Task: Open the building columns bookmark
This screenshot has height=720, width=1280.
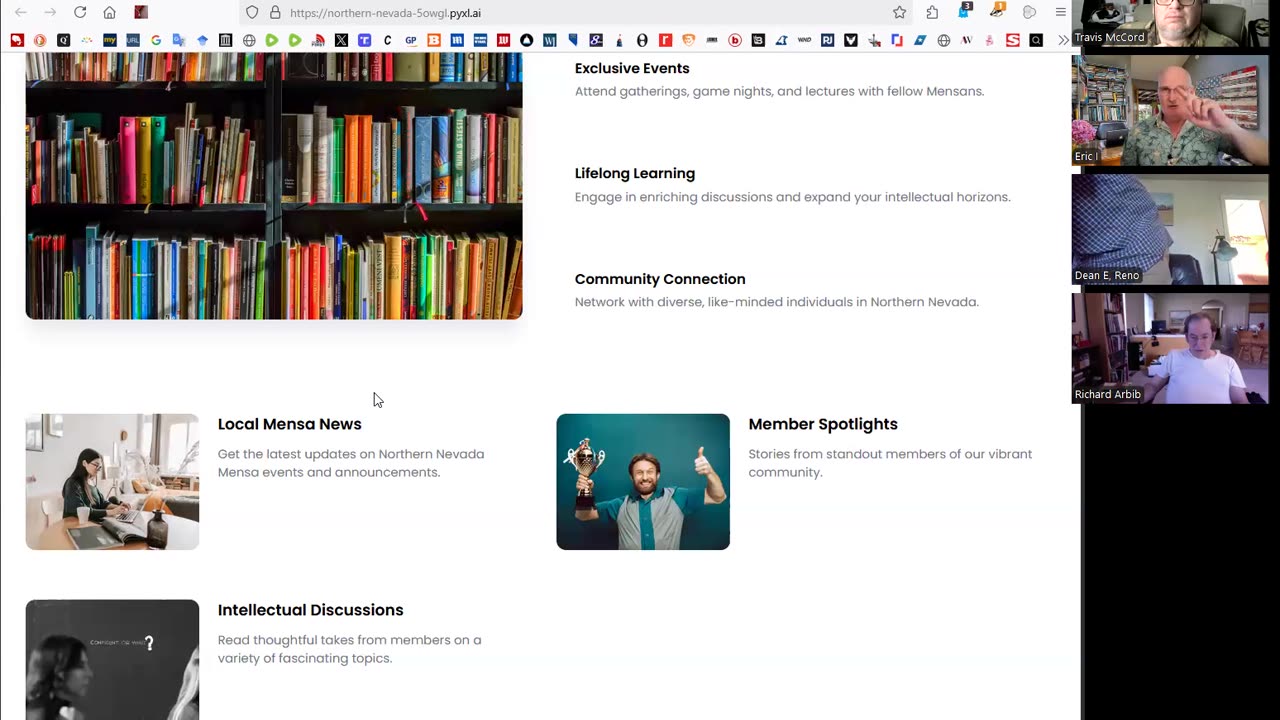Action: [x=225, y=40]
